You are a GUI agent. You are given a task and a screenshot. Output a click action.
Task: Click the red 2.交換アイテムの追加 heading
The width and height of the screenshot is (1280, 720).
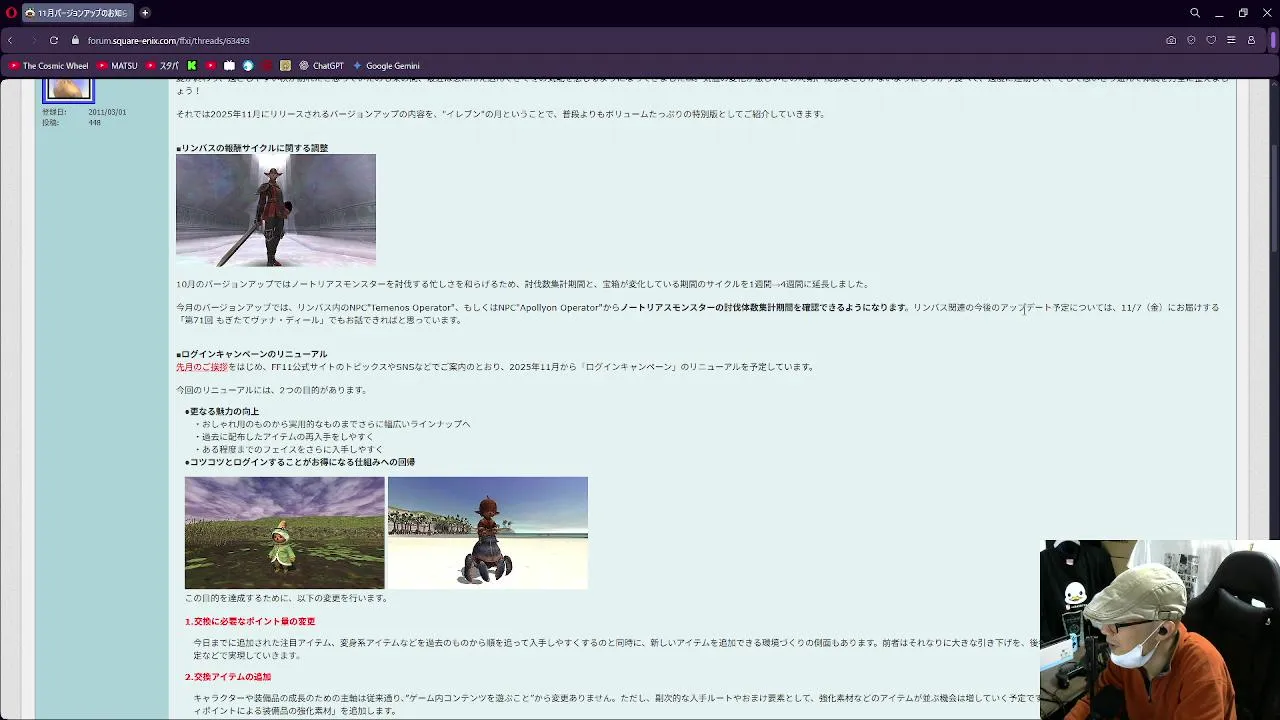[x=228, y=678]
